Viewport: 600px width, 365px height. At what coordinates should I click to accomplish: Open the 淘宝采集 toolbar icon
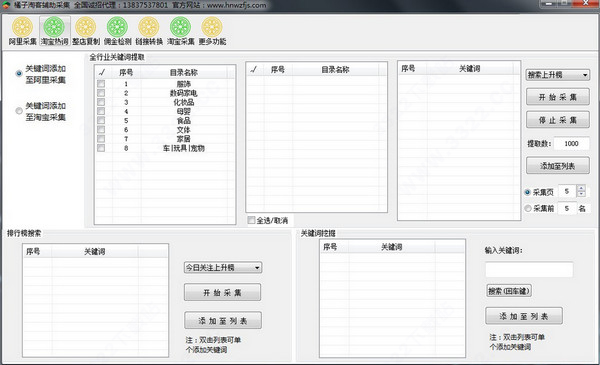tap(181, 31)
